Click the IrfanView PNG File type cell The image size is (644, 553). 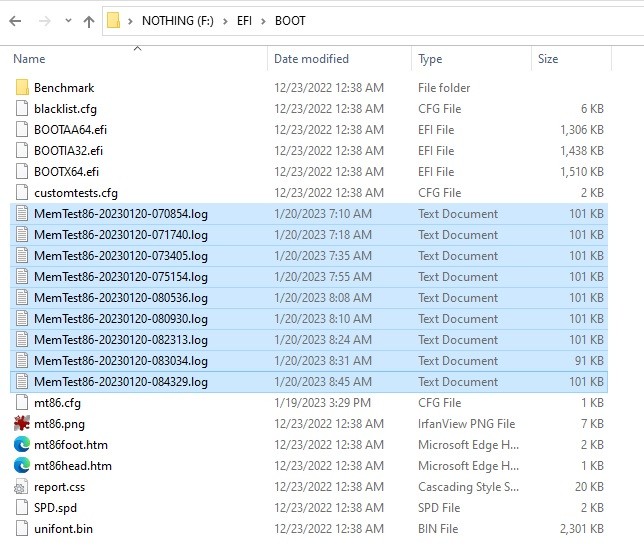point(467,424)
